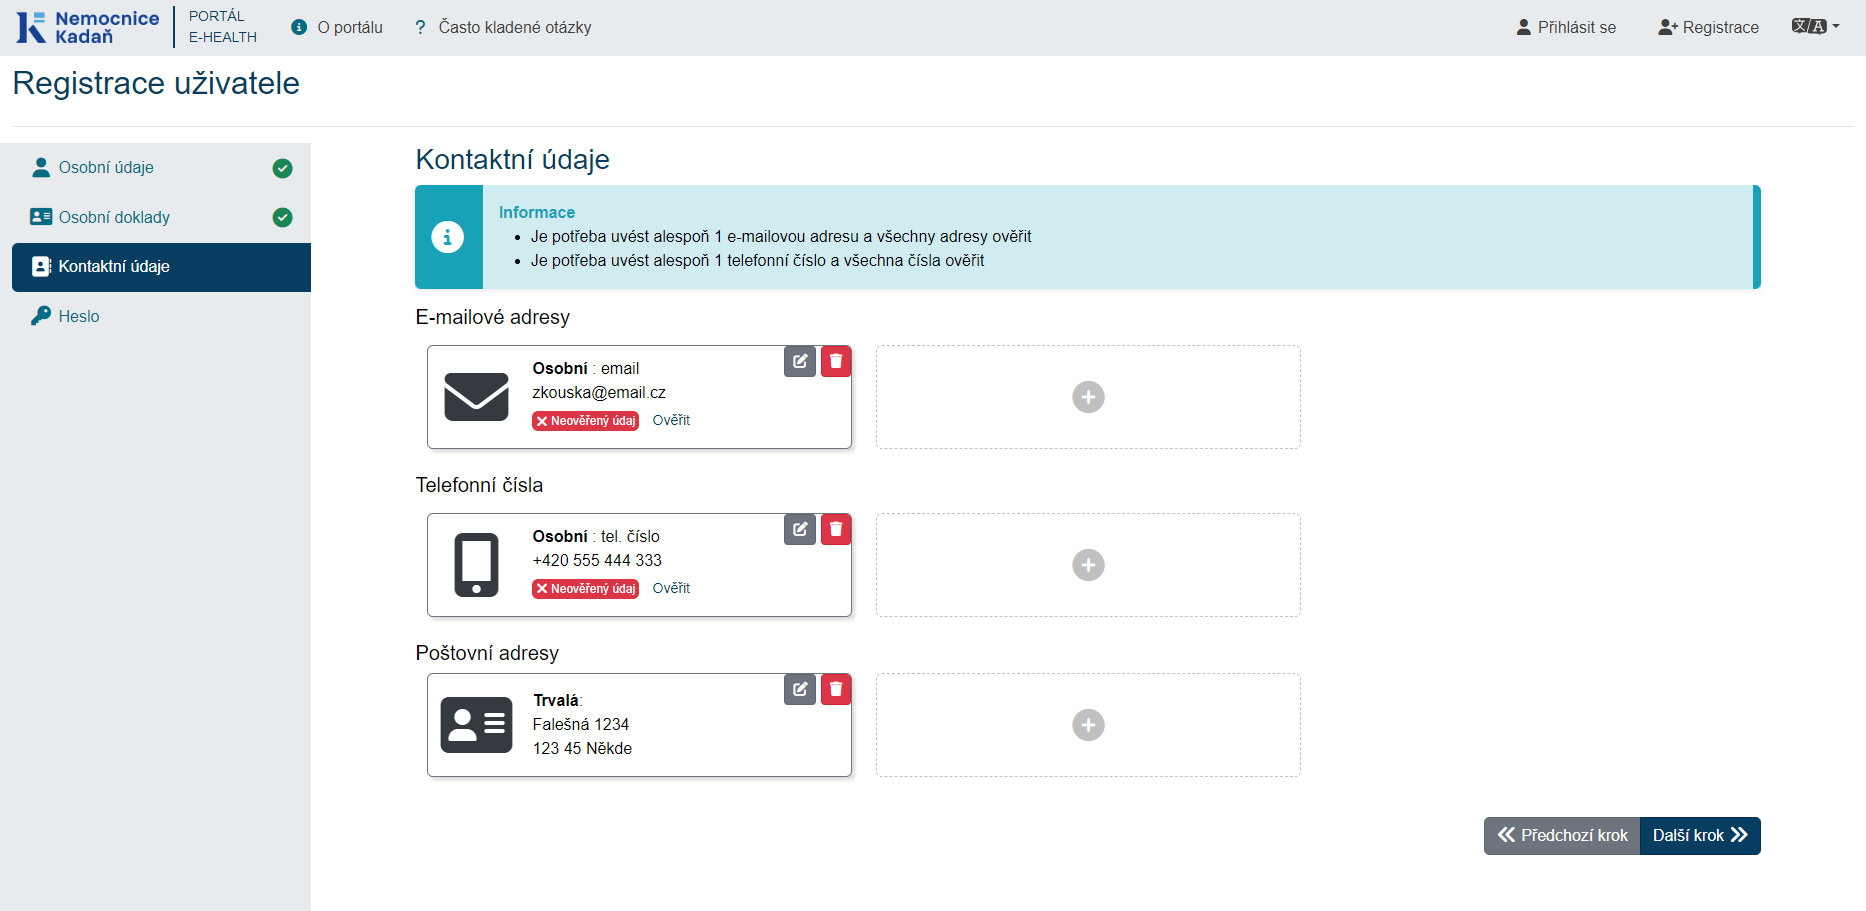Click the address card icon on Trvalá entry
The width and height of the screenshot is (1866, 911).
(x=476, y=725)
